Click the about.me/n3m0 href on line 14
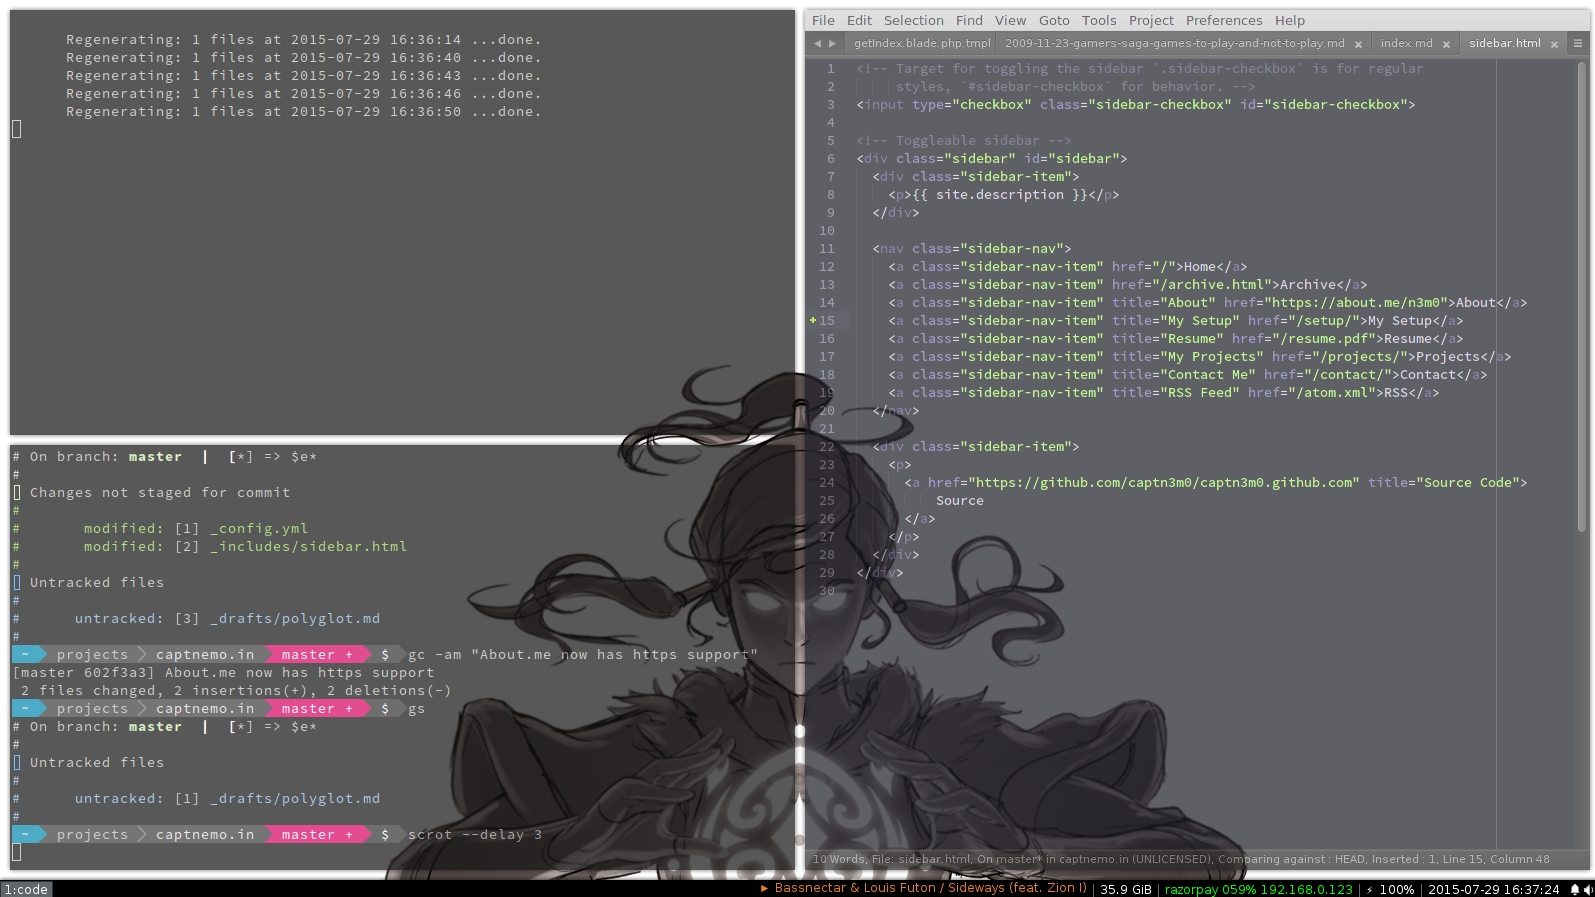This screenshot has height=897, width=1595. 1357,303
